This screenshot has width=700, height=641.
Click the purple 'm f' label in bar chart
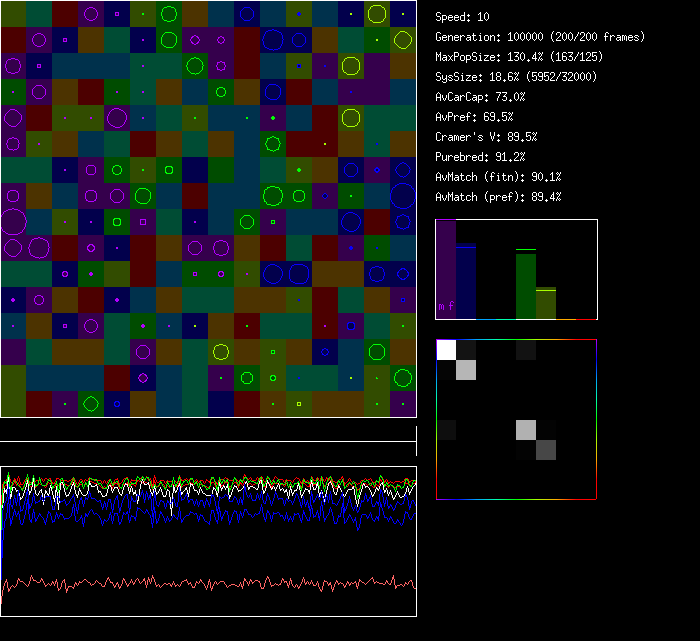(x=445, y=306)
